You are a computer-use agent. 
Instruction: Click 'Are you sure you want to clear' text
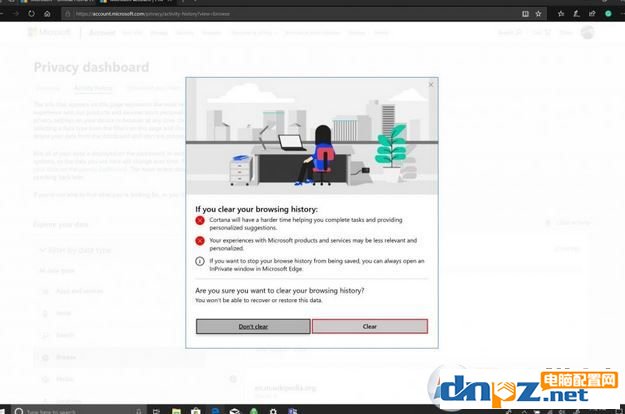click(279, 290)
